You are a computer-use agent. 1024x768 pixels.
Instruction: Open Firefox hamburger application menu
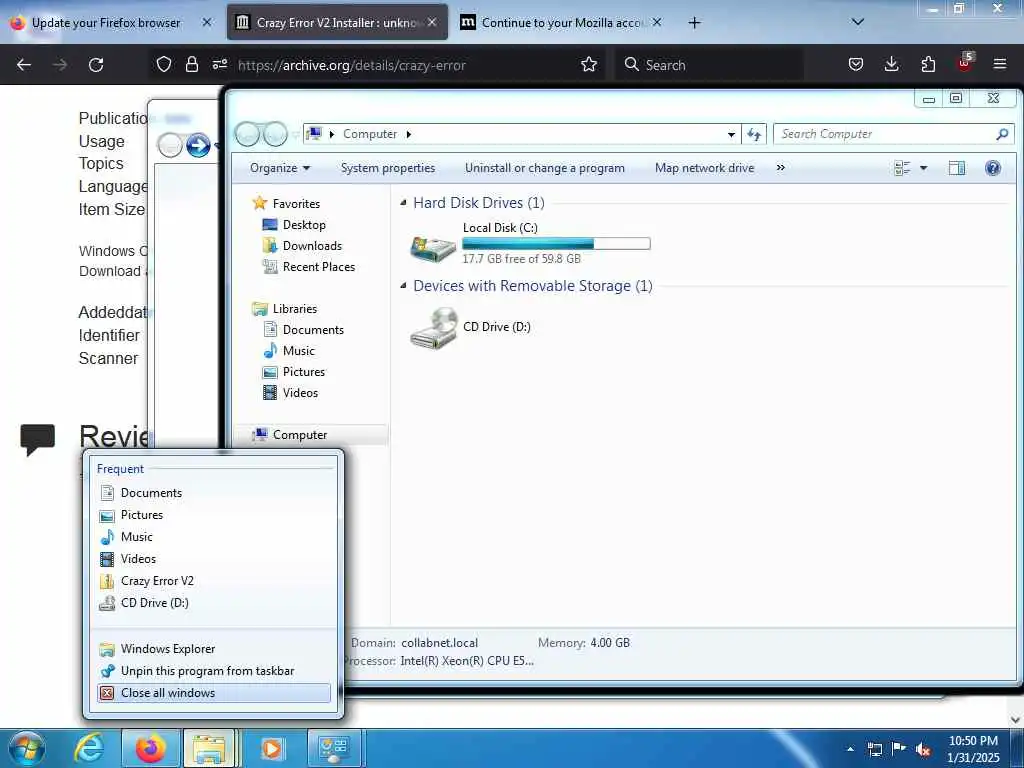pos(1000,65)
